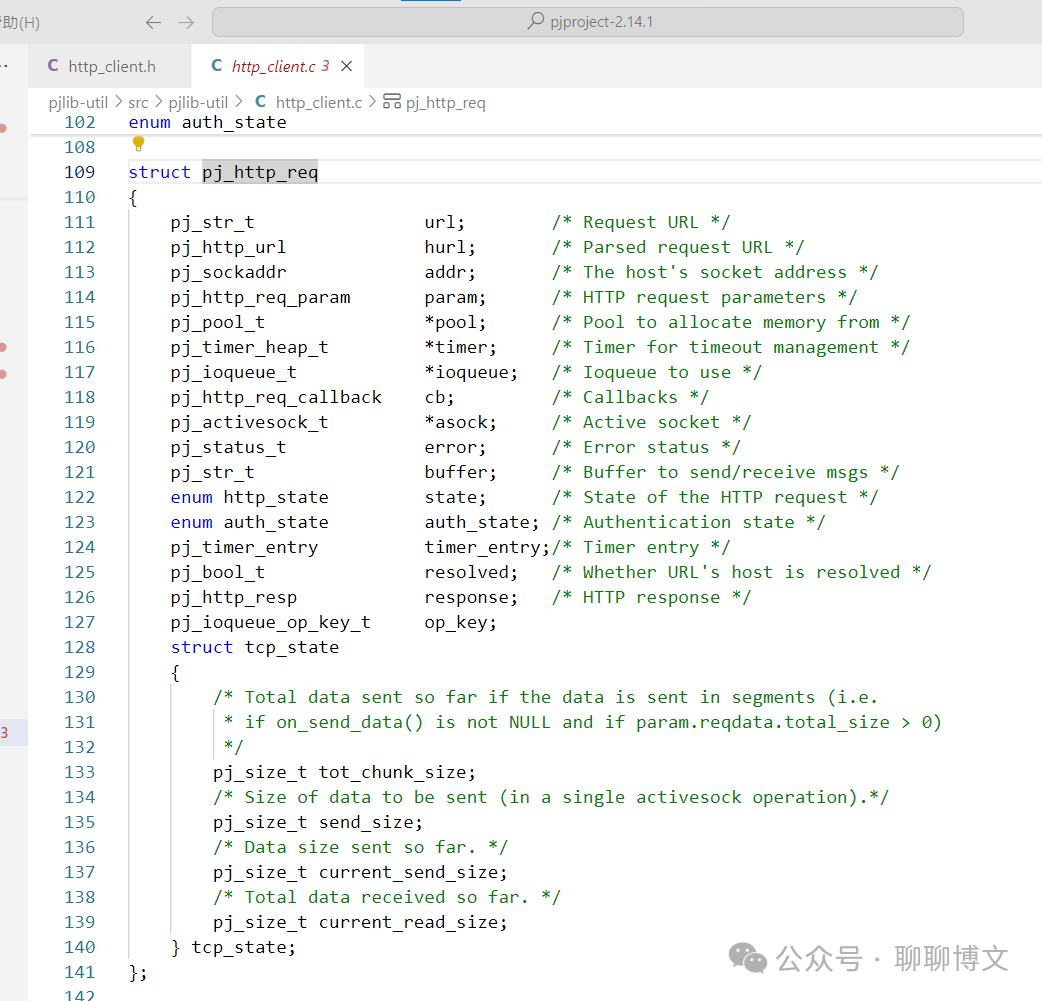The height and width of the screenshot is (1001, 1042).
Task: Click the closing } tcp_state; line
Action: pos(233,947)
